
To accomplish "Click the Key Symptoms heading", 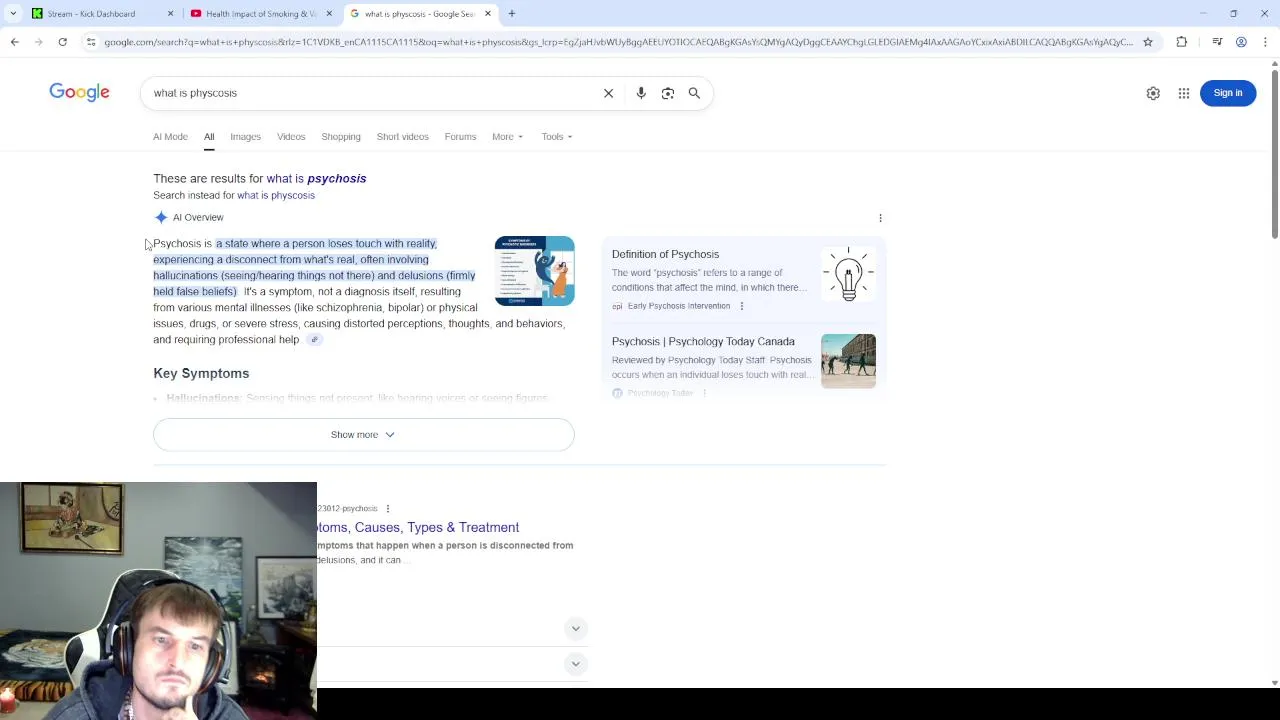I will click(x=201, y=374).
